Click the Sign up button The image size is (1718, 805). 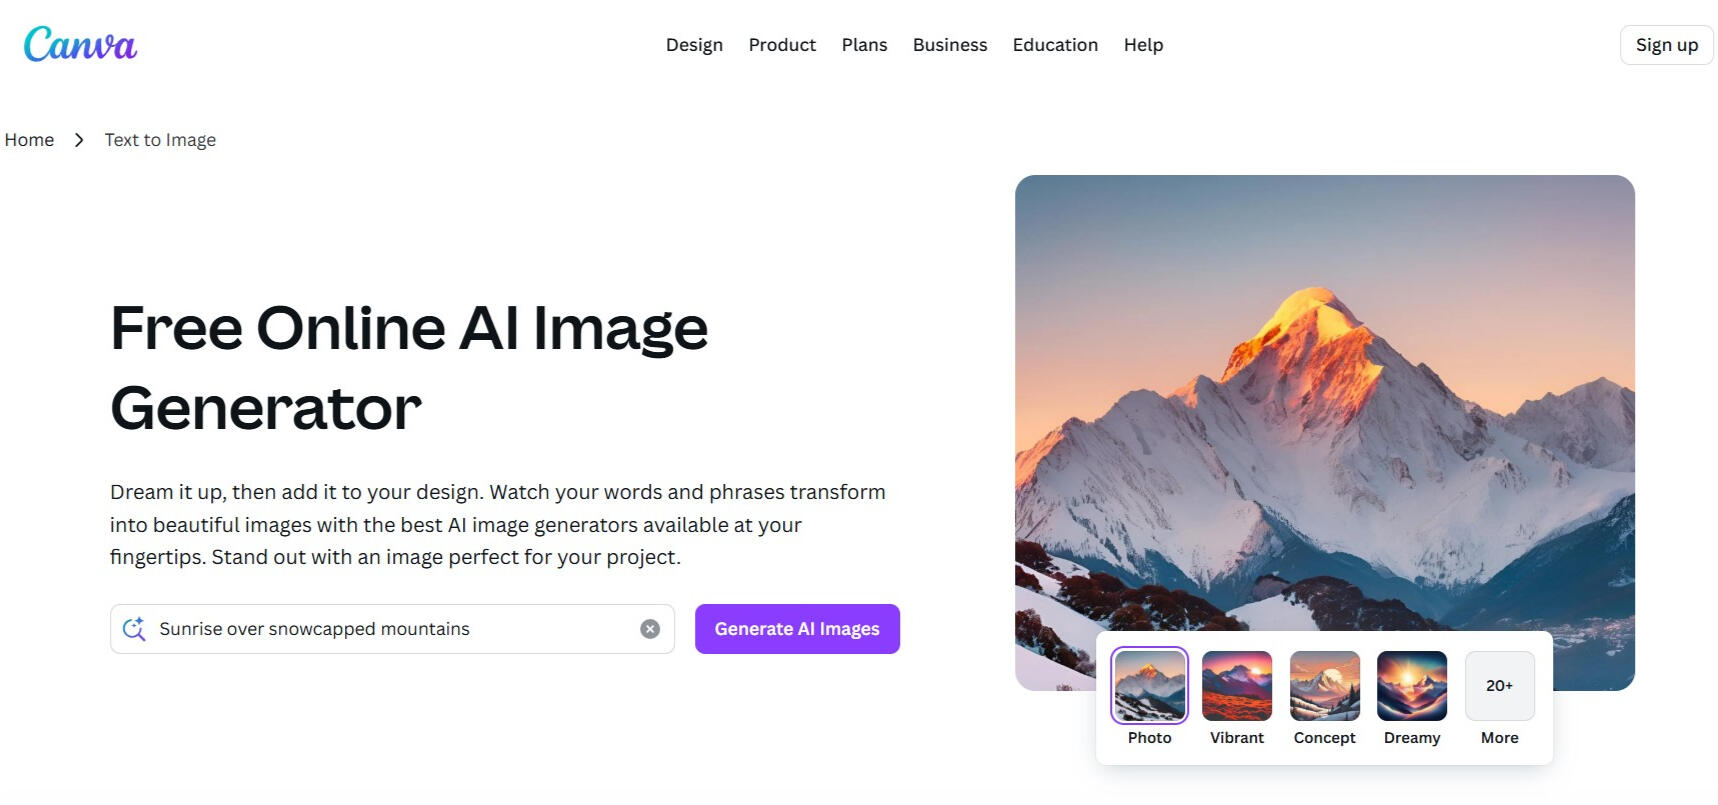tap(1666, 45)
